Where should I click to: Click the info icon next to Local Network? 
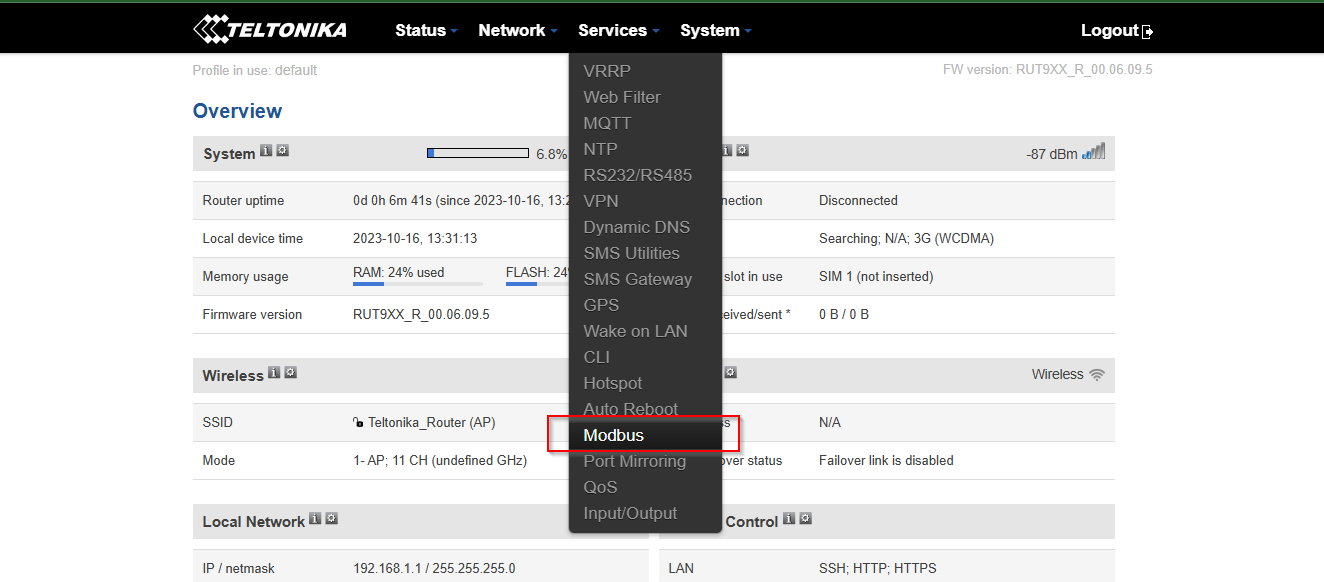tap(314, 518)
